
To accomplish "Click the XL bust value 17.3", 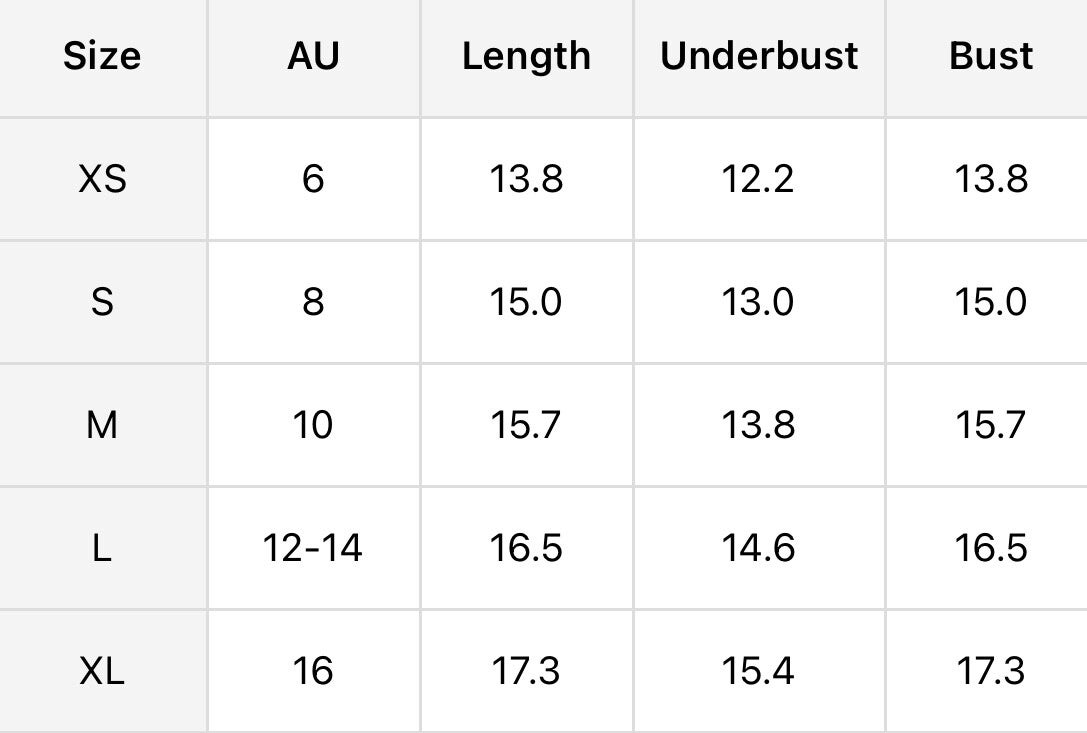I will [x=991, y=671].
